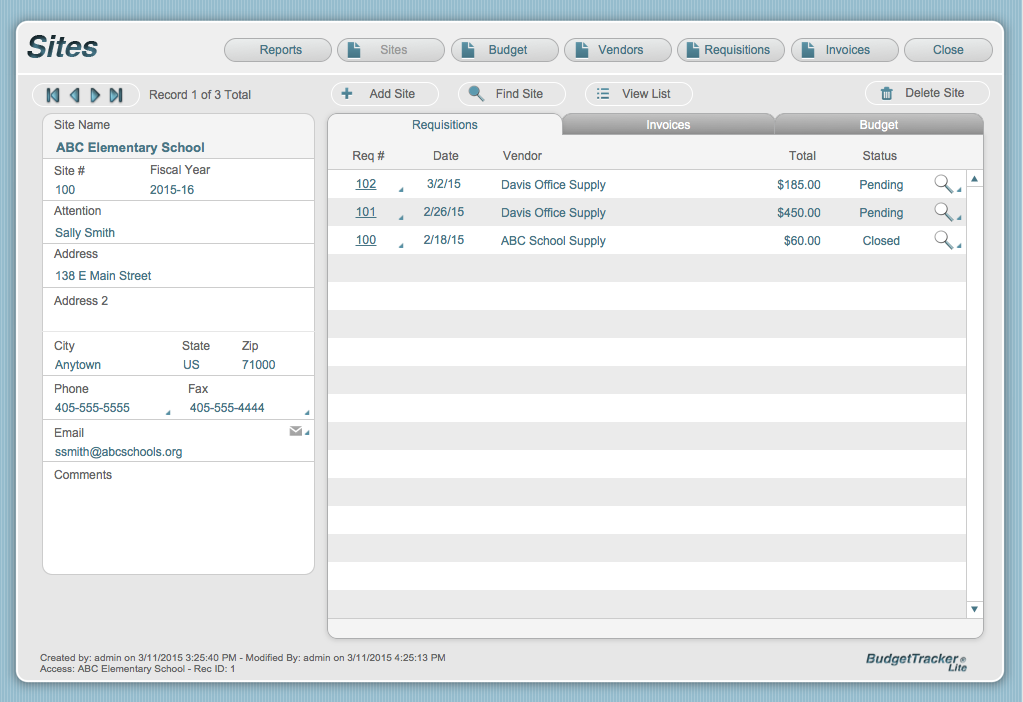
Task: Open requisition number 100 link
Action: [366, 240]
